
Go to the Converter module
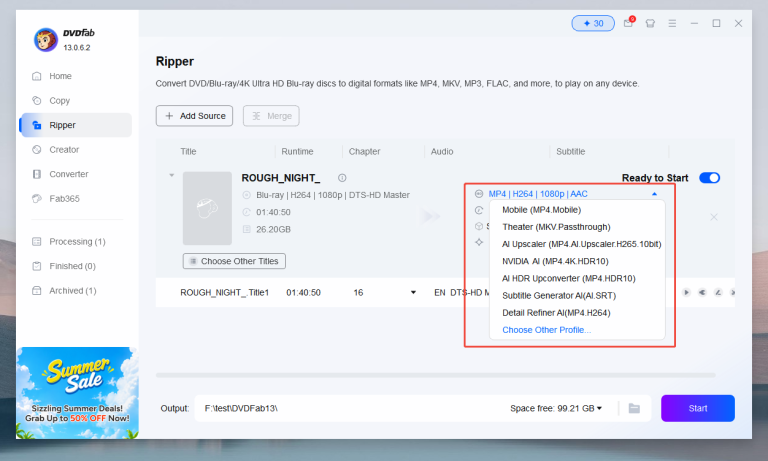[69, 174]
